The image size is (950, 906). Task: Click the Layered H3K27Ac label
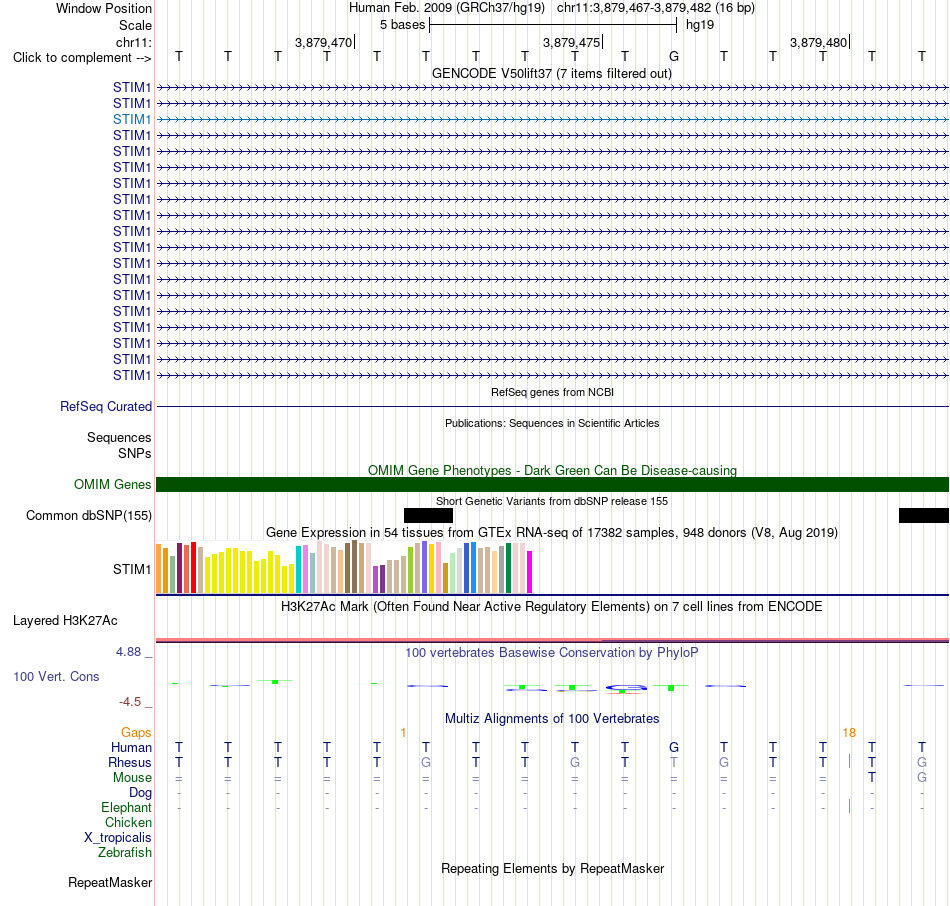click(x=65, y=621)
